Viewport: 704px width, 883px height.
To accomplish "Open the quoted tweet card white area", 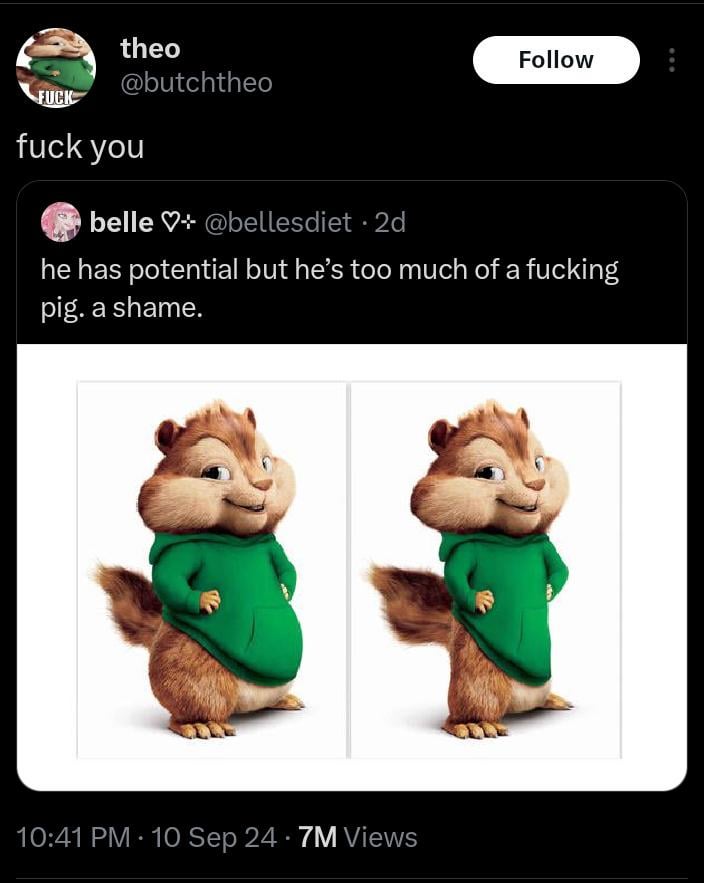I will (352, 568).
